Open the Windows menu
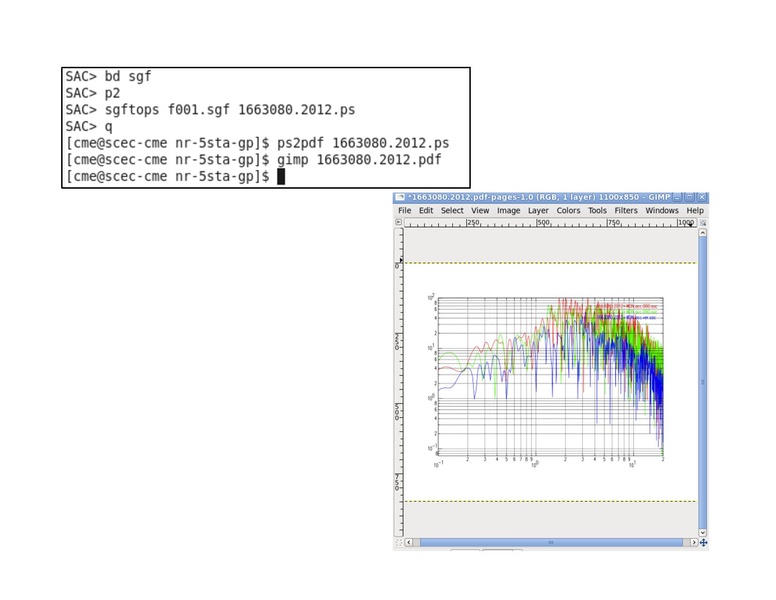 (x=661, y=211)
